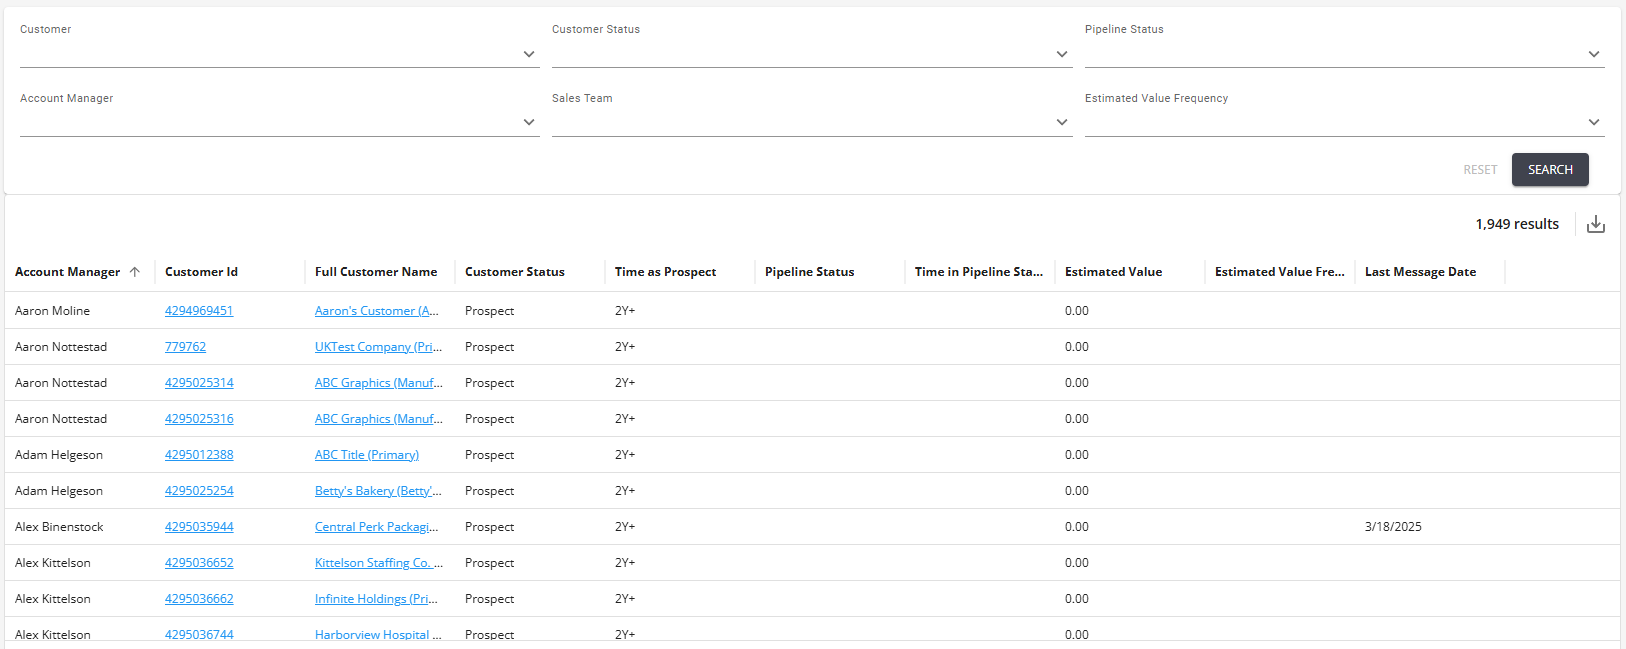Open customer ID 4294969451 link
Image resolution: width=1626 pixels, height=649 pixels.
(x=199, y=311)
